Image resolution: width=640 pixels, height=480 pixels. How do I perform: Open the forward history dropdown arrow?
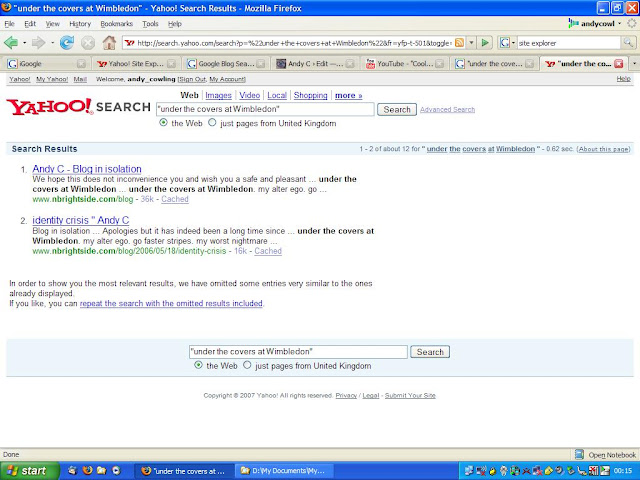[x=52, y=42]
